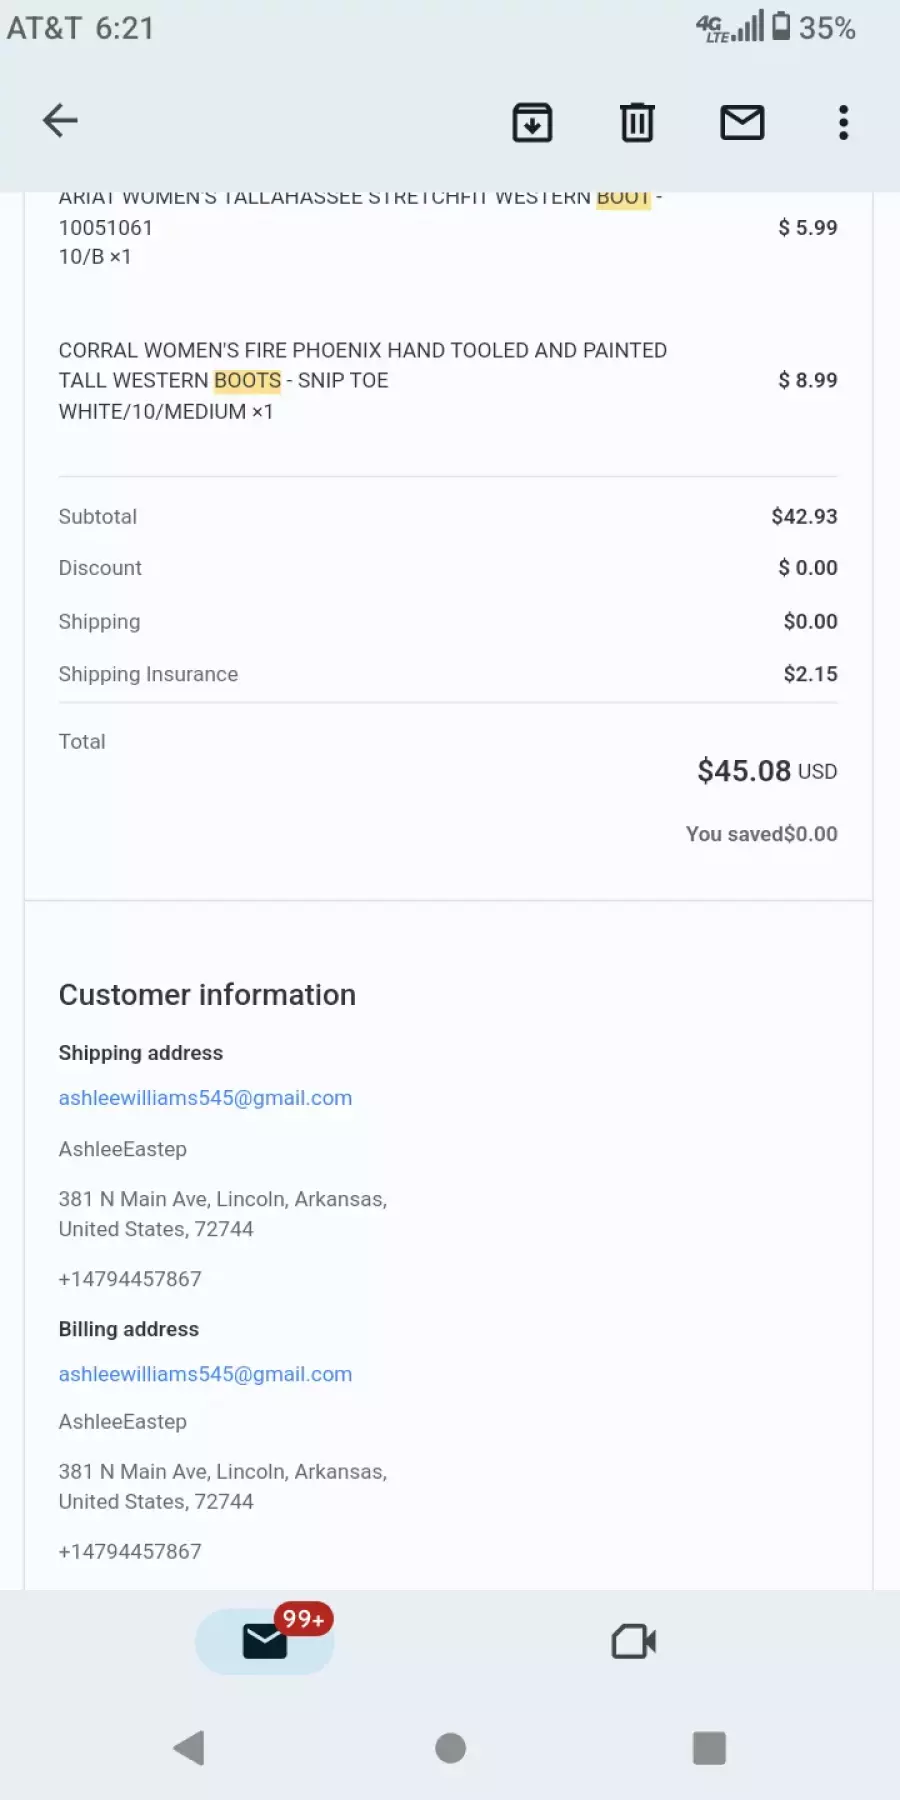This screenshot has width=900, height=1800.
Task: Tap the Customer information heading
Action: [x=207, y=995]
